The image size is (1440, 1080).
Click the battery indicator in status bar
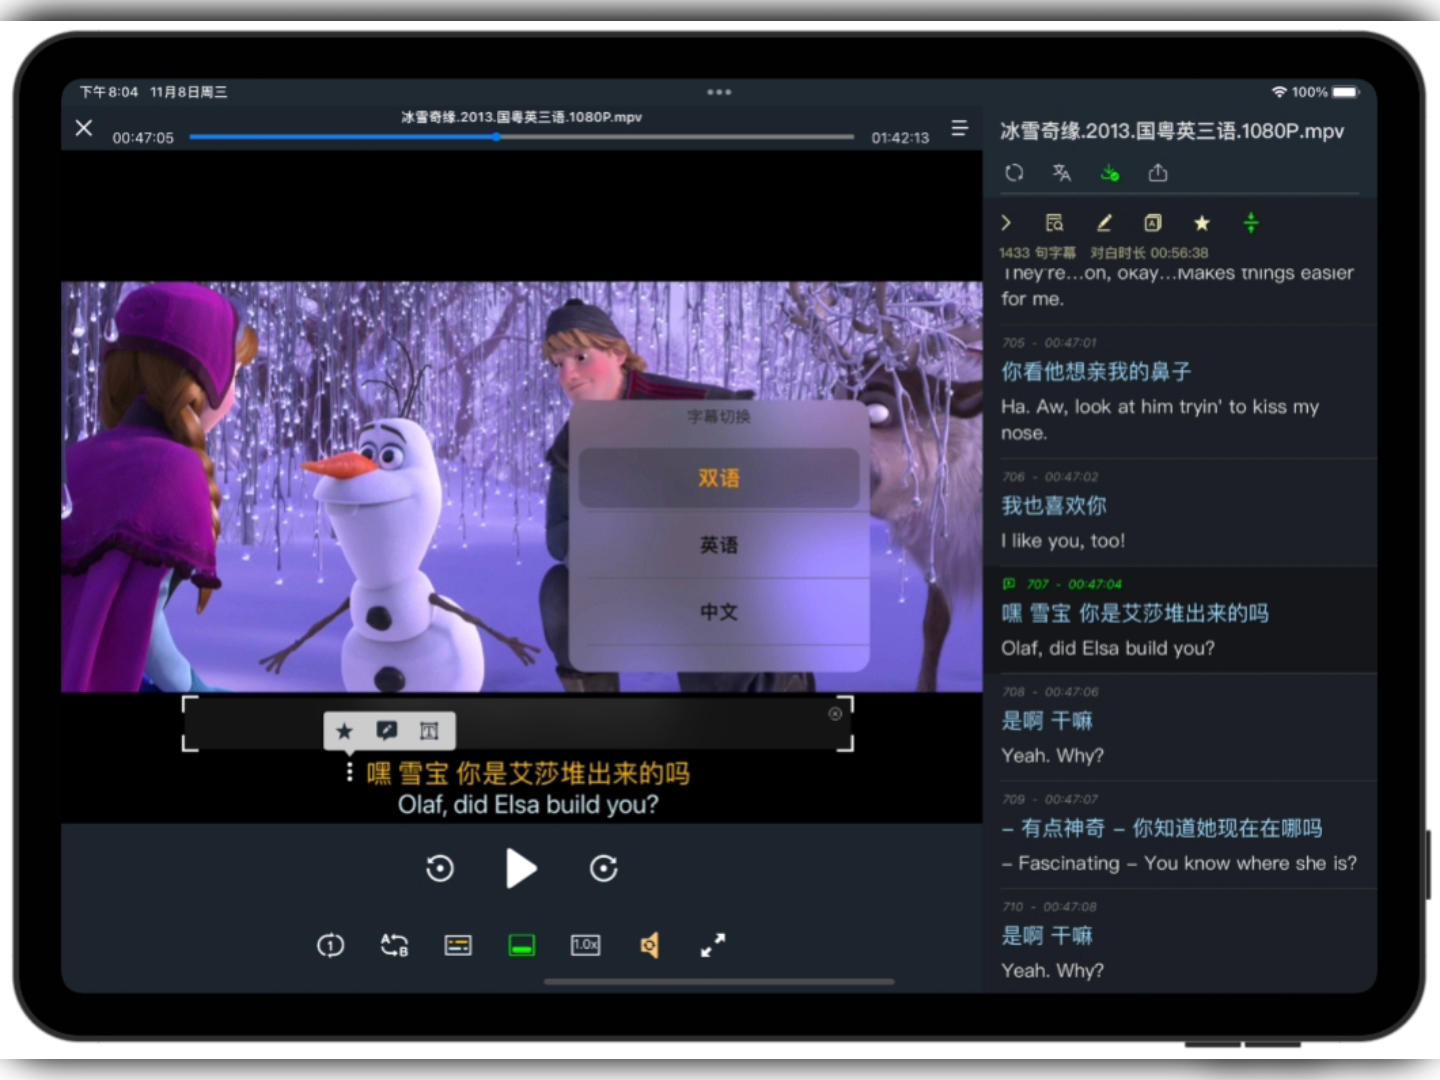click(1345, 92)
